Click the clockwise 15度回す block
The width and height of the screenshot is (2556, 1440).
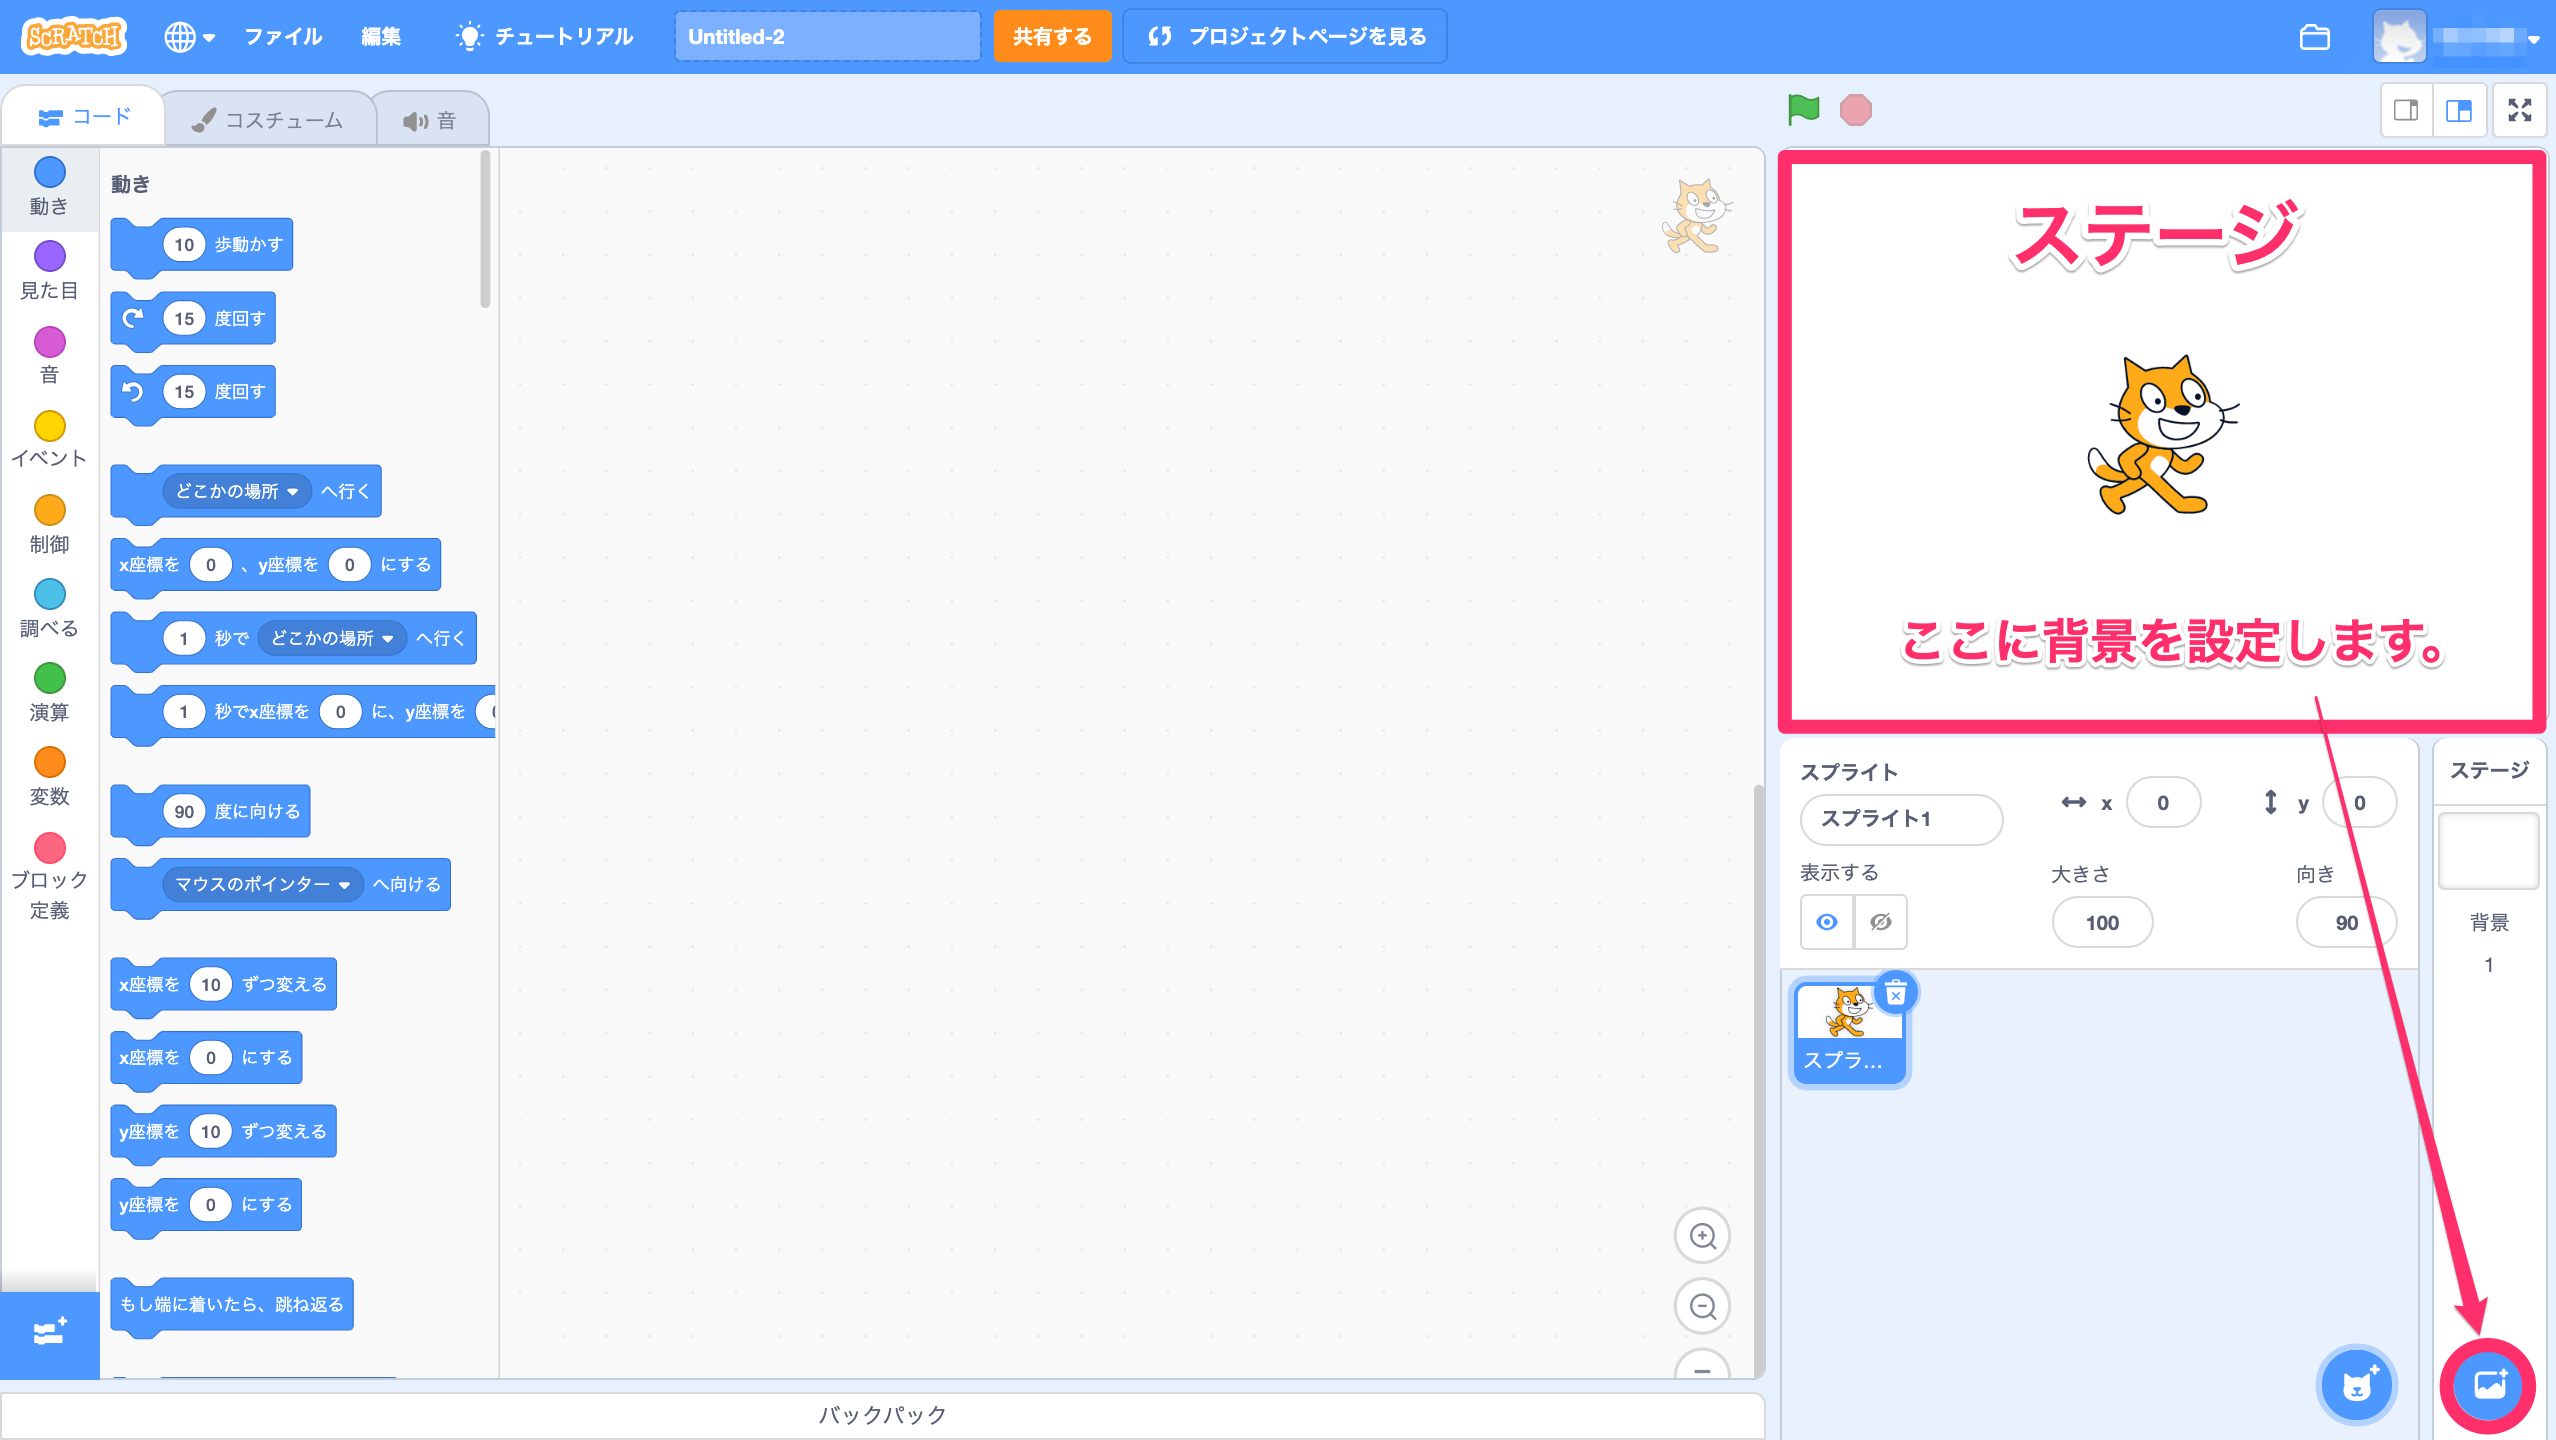point(193,319)
